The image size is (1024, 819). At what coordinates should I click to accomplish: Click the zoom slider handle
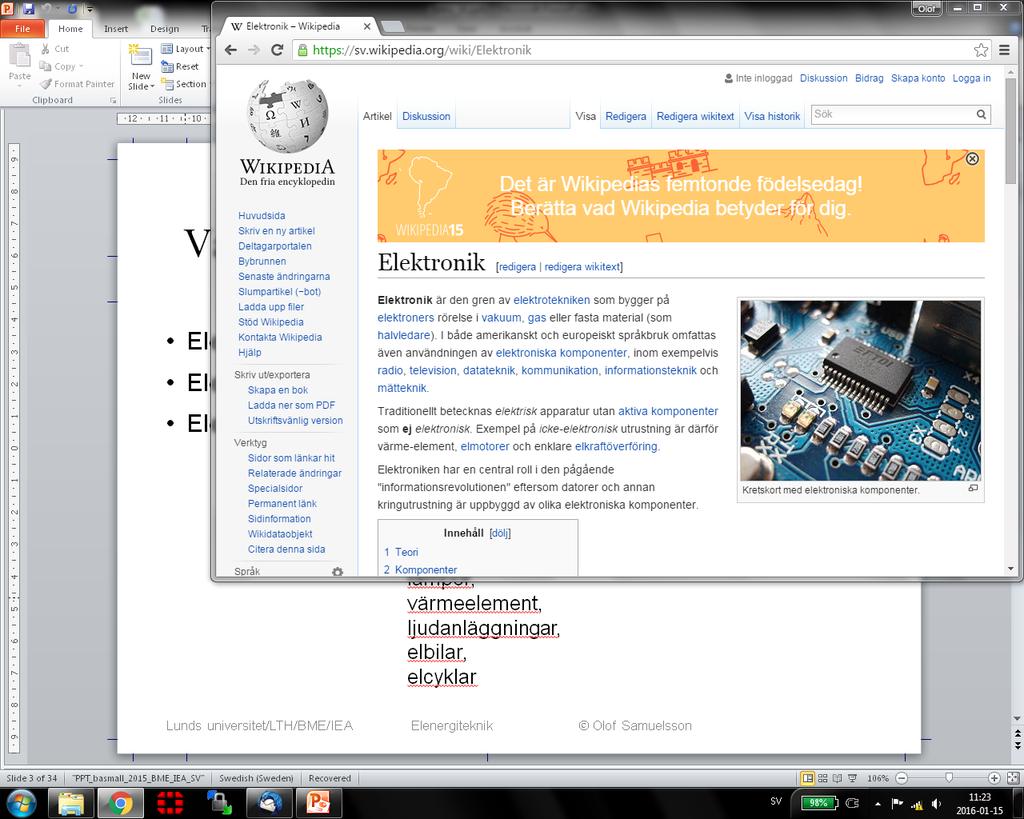pos(949,778)
